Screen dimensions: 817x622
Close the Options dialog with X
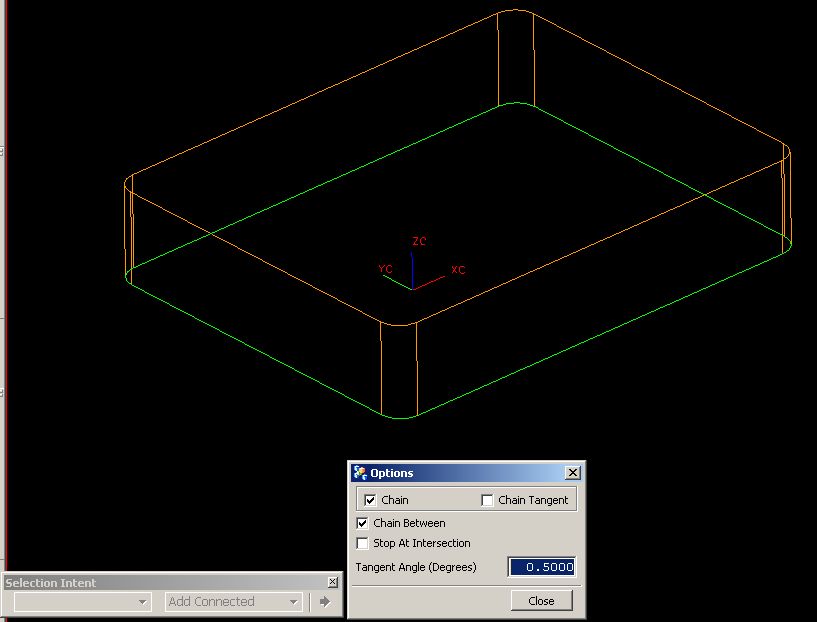[x=573, y=472]
